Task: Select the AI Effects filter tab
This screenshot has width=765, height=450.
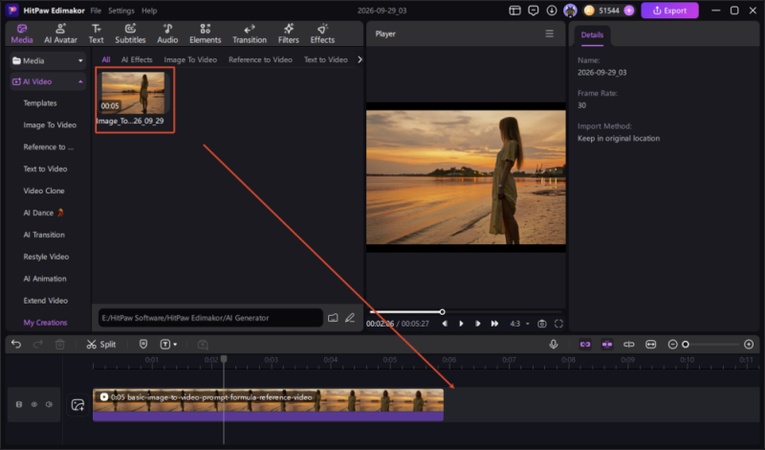Action: click(137, 60)
